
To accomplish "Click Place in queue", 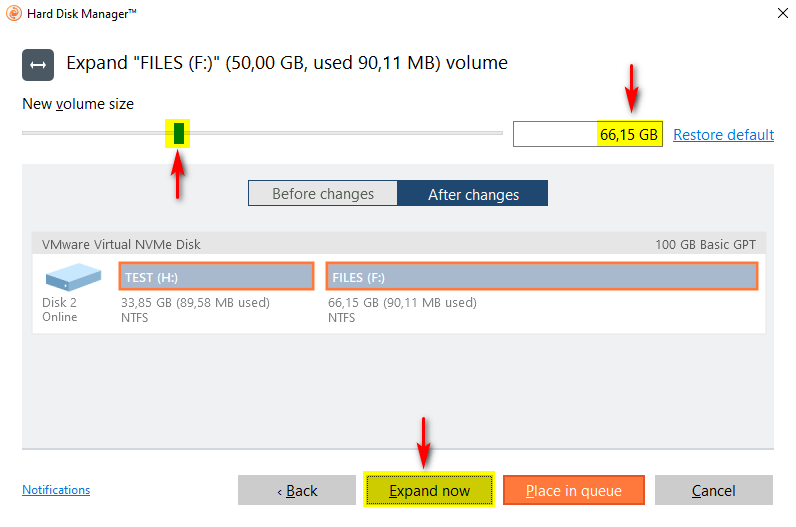I will tap(573, 490).
